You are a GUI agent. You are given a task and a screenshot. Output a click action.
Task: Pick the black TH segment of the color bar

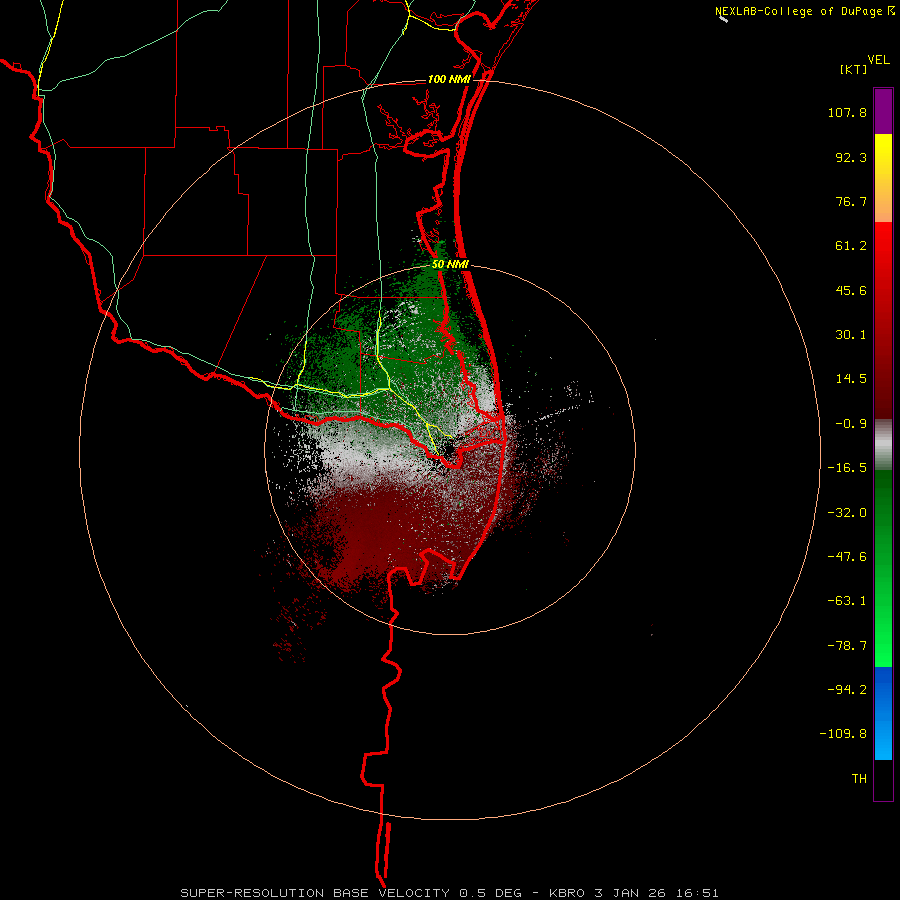tap(883, 779)
